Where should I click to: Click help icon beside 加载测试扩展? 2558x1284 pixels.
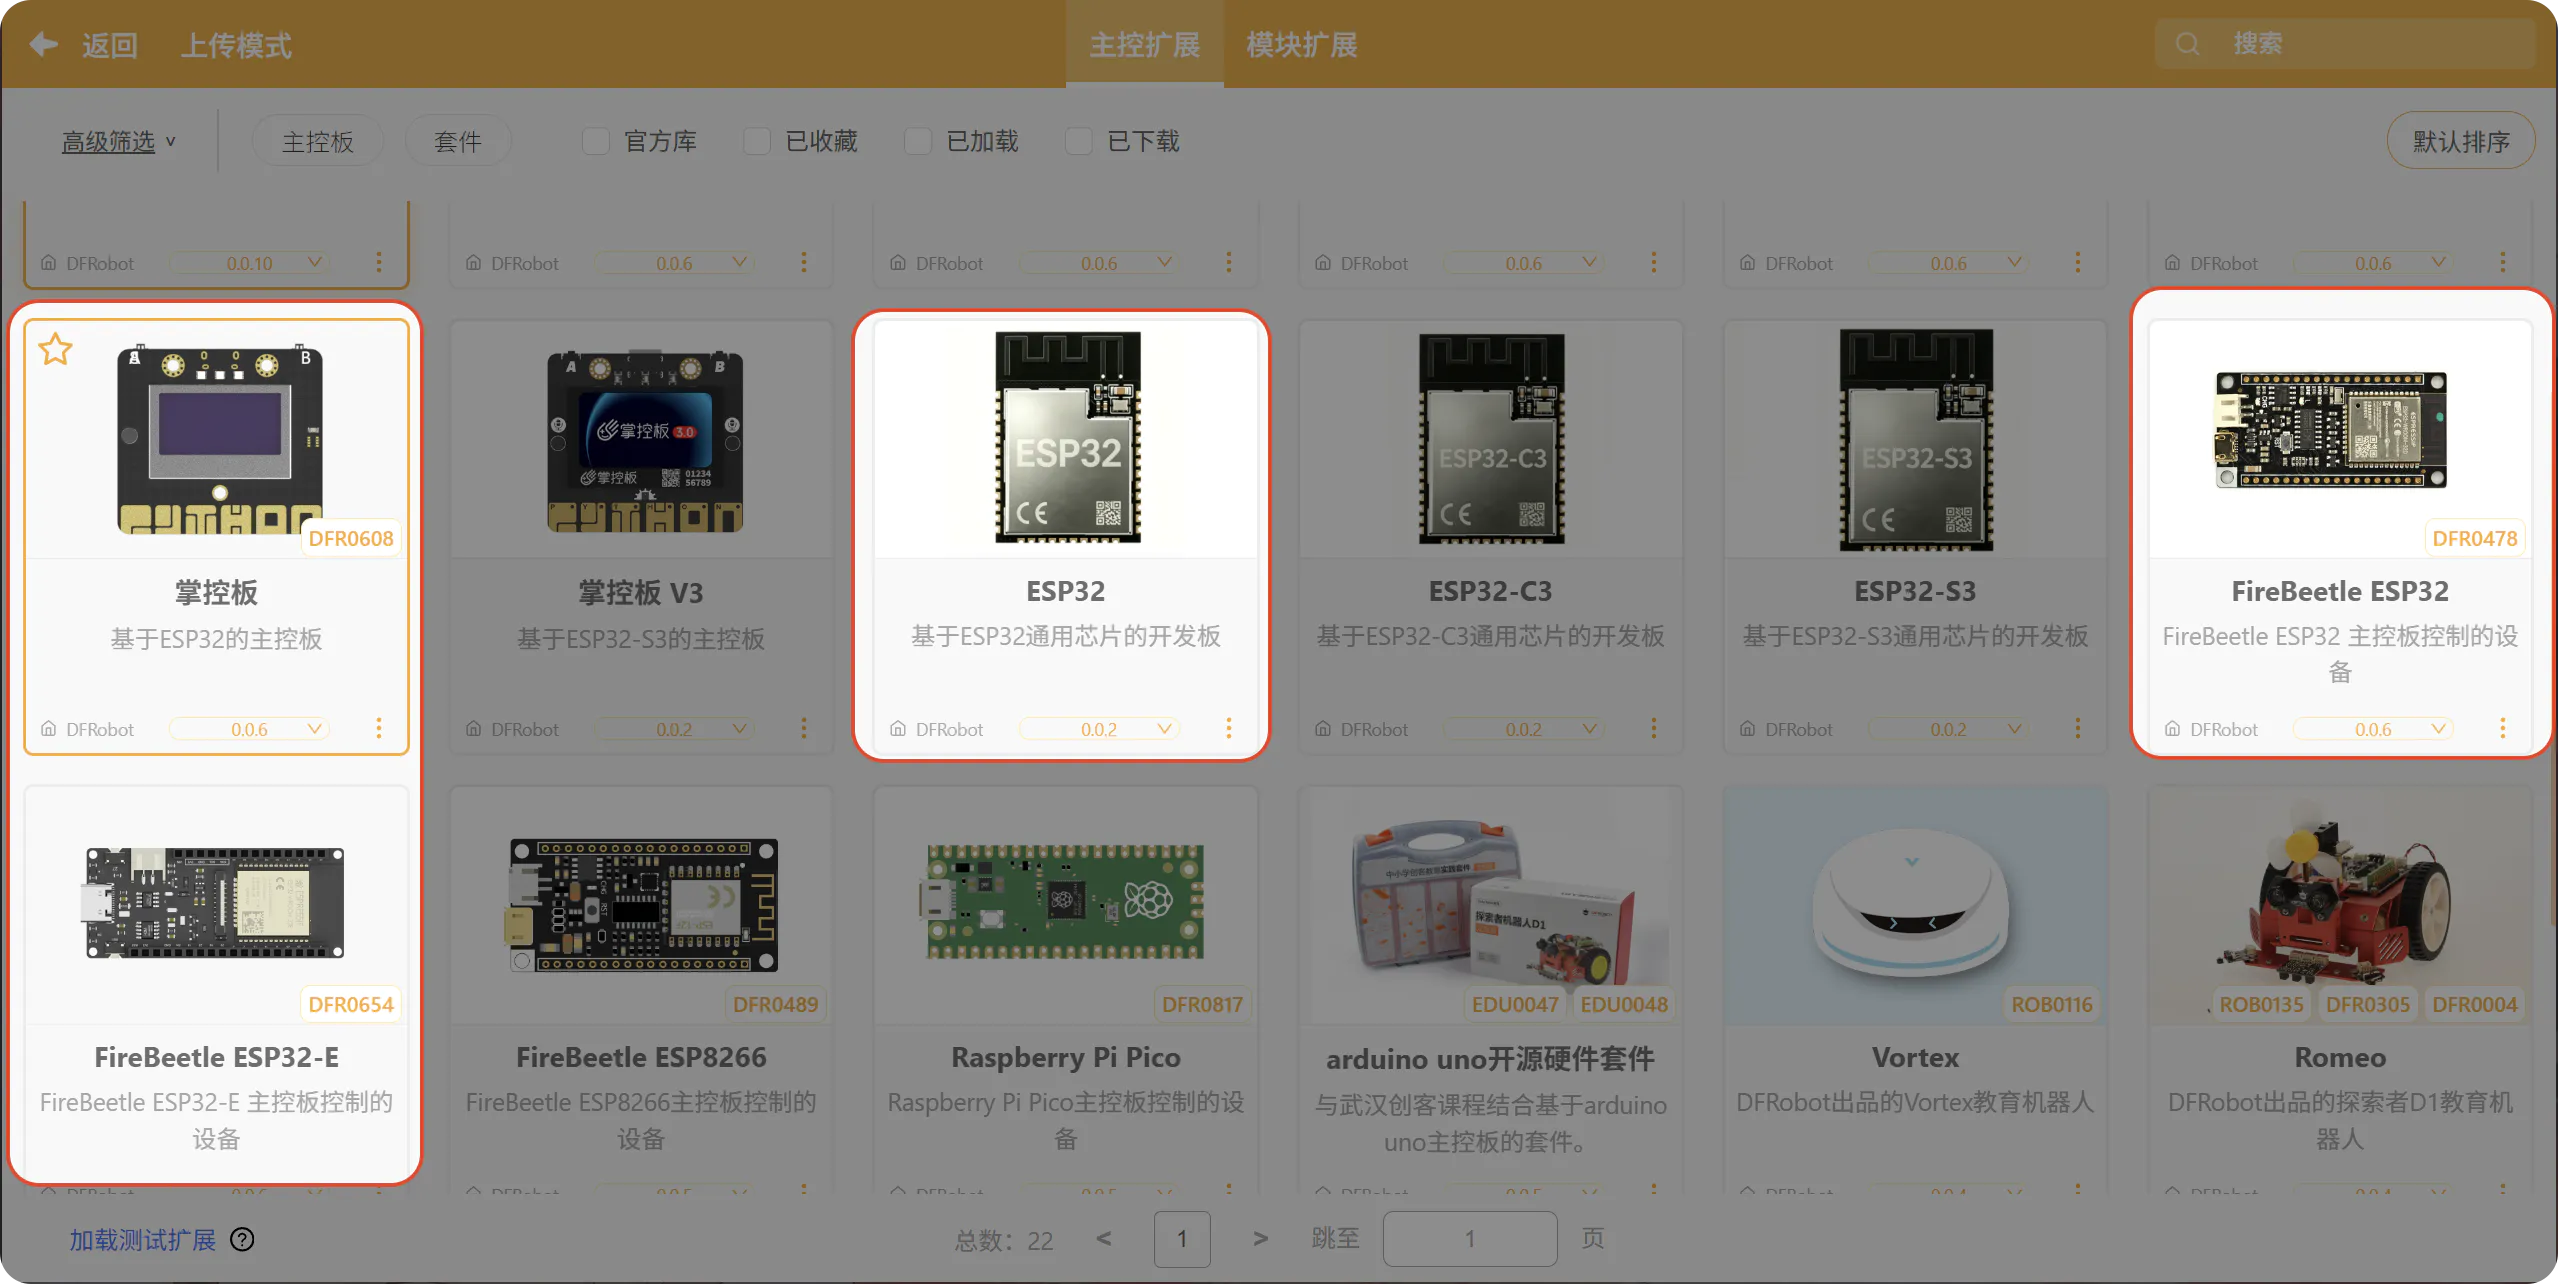click(x=242, y=1240)
